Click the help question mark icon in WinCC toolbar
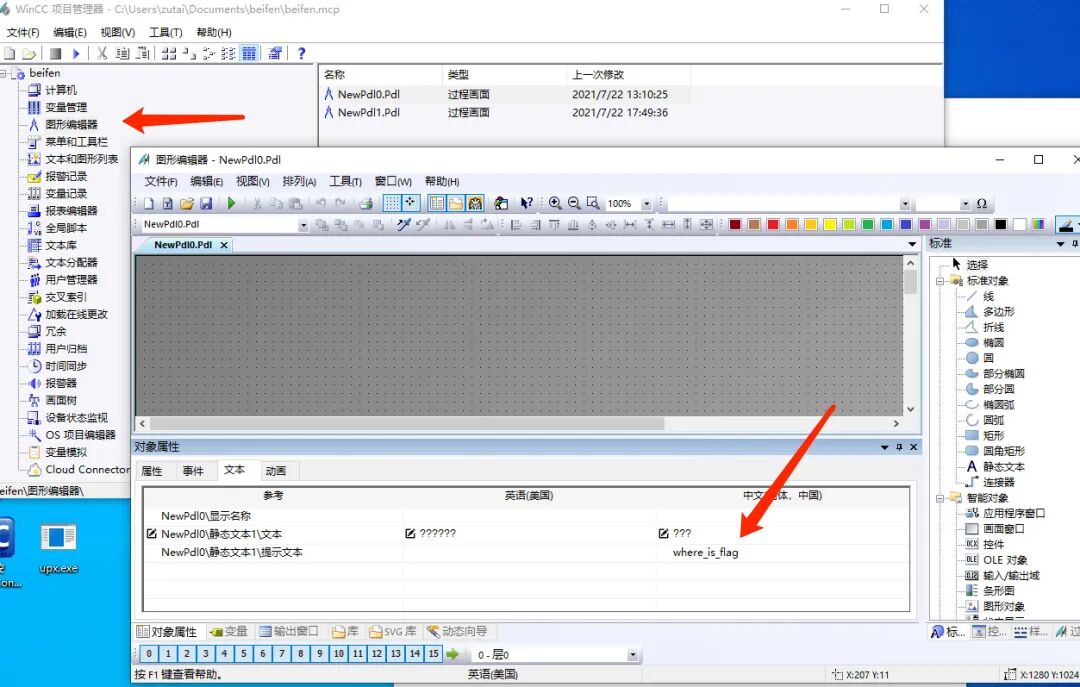Viewport: 1080px width, 687px height. click(x=301, y=53)
